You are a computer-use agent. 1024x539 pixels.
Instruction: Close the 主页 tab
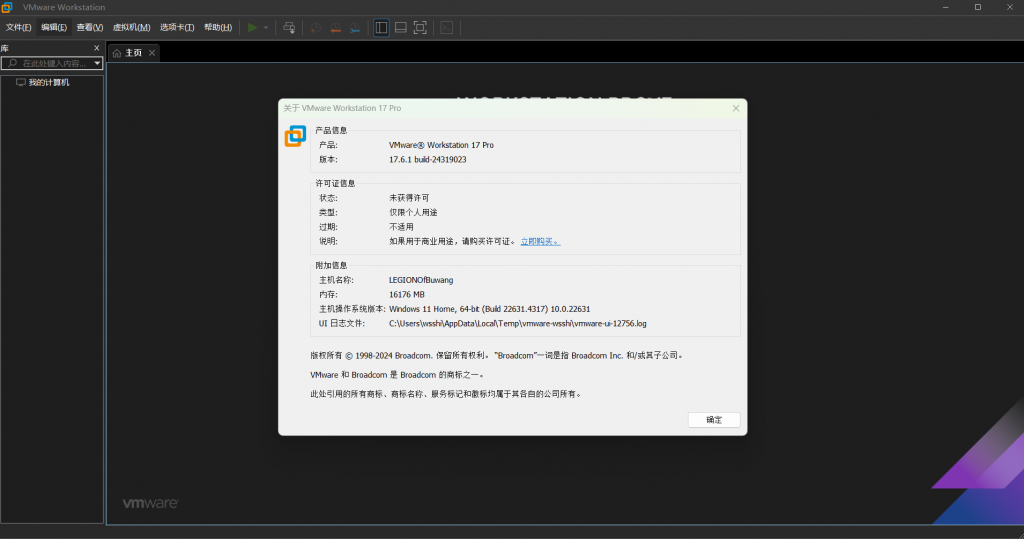coord(152,53)
